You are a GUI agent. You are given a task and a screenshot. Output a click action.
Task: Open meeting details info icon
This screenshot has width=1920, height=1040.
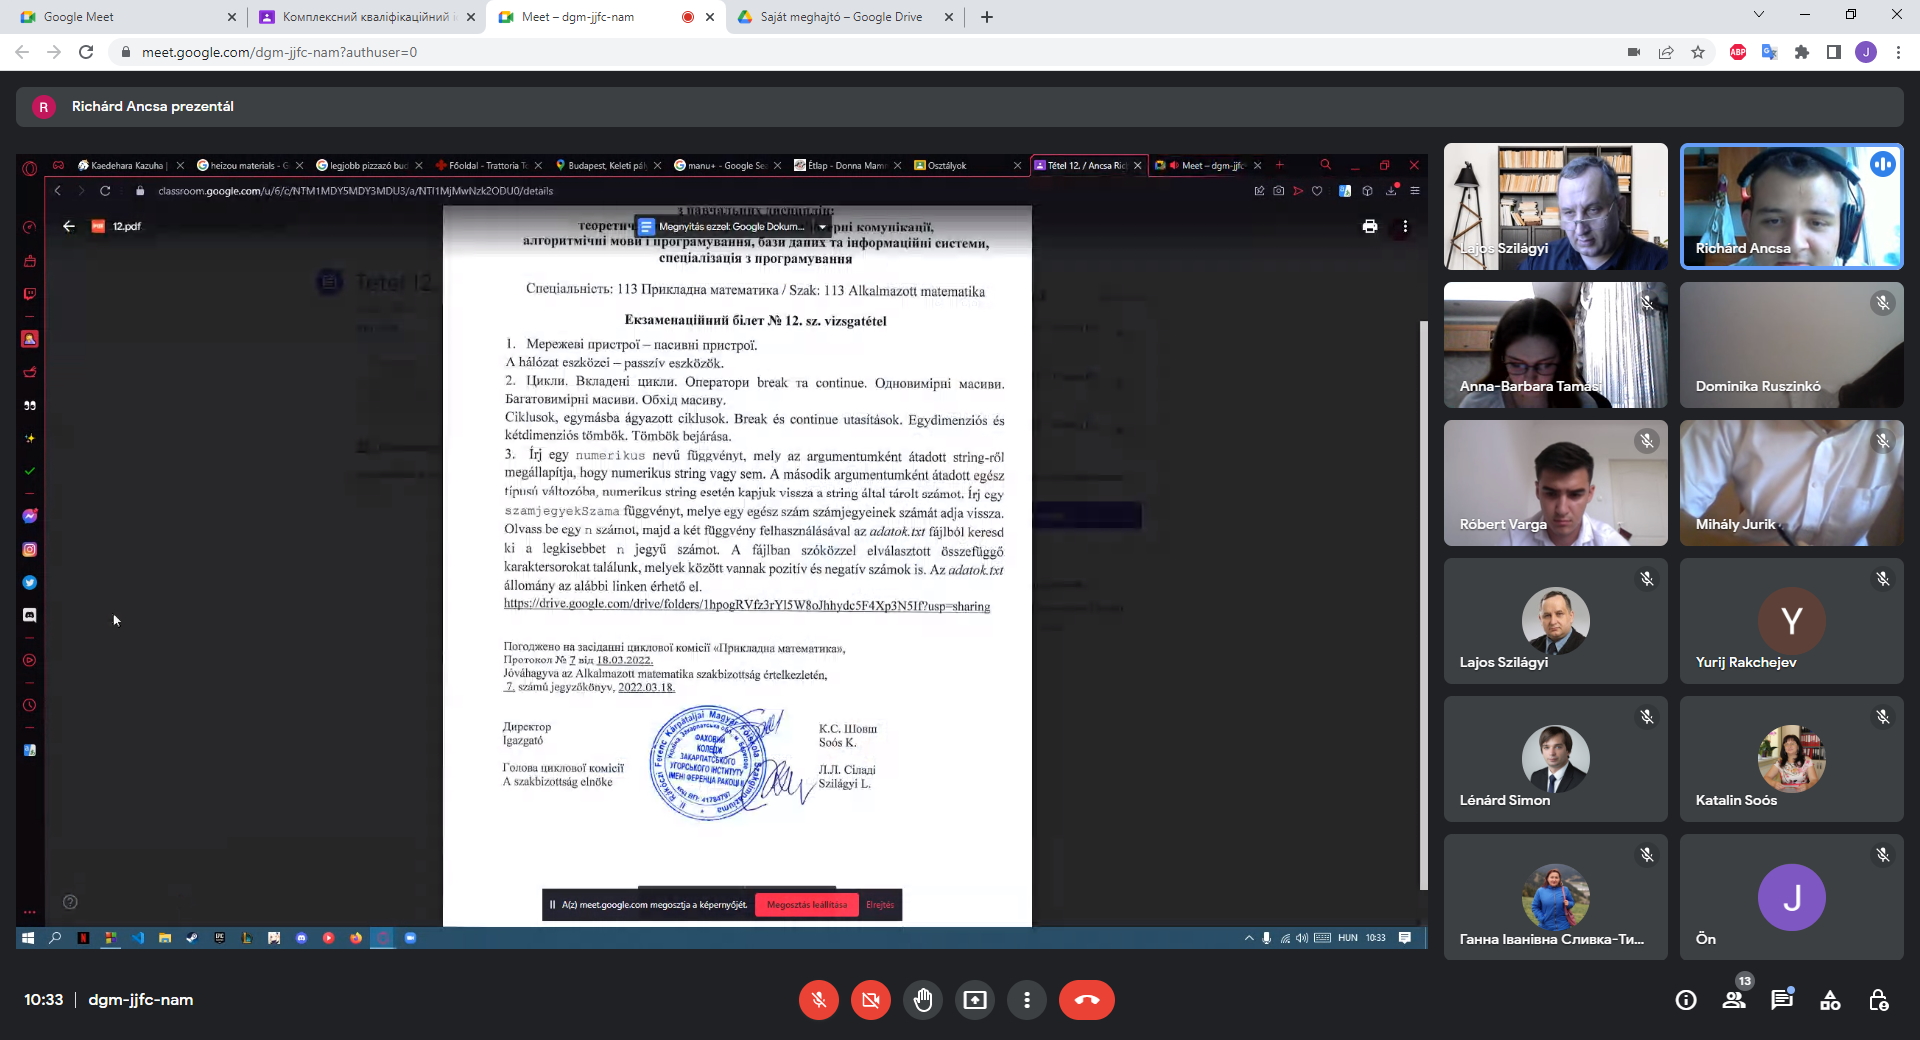(1686, 1000)
